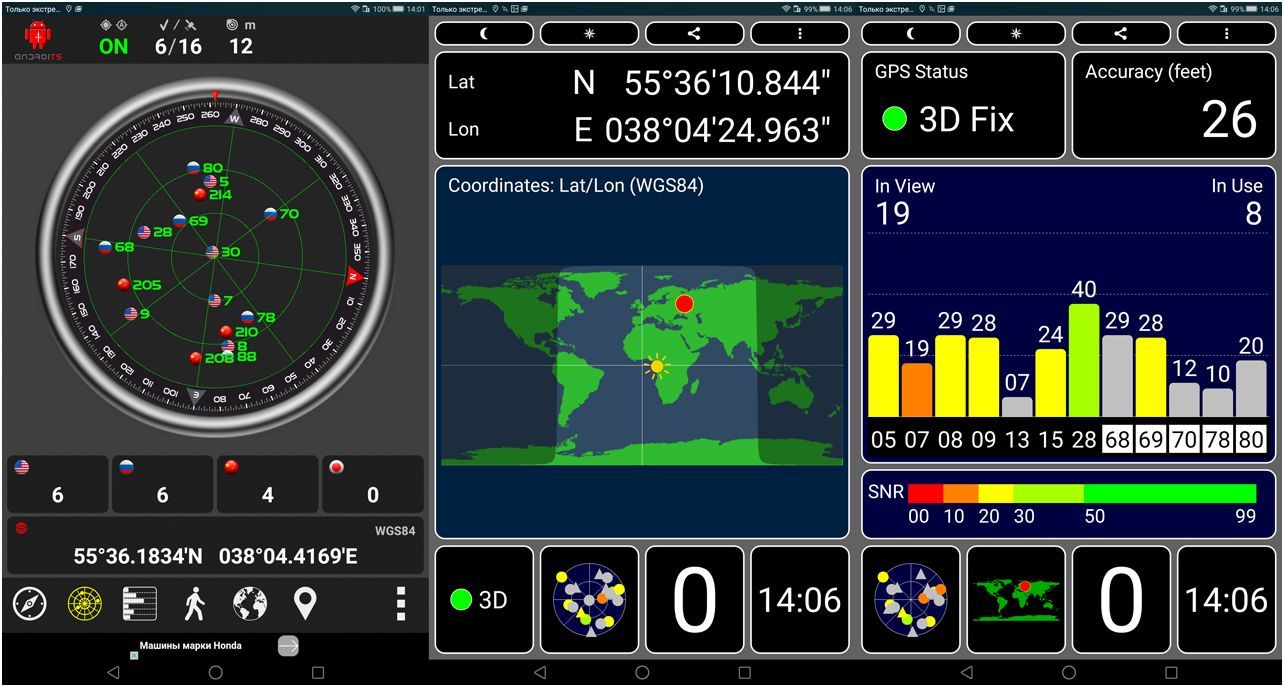
Task: Toggle night mode moon on the middle screen
Action: [484, 33]
